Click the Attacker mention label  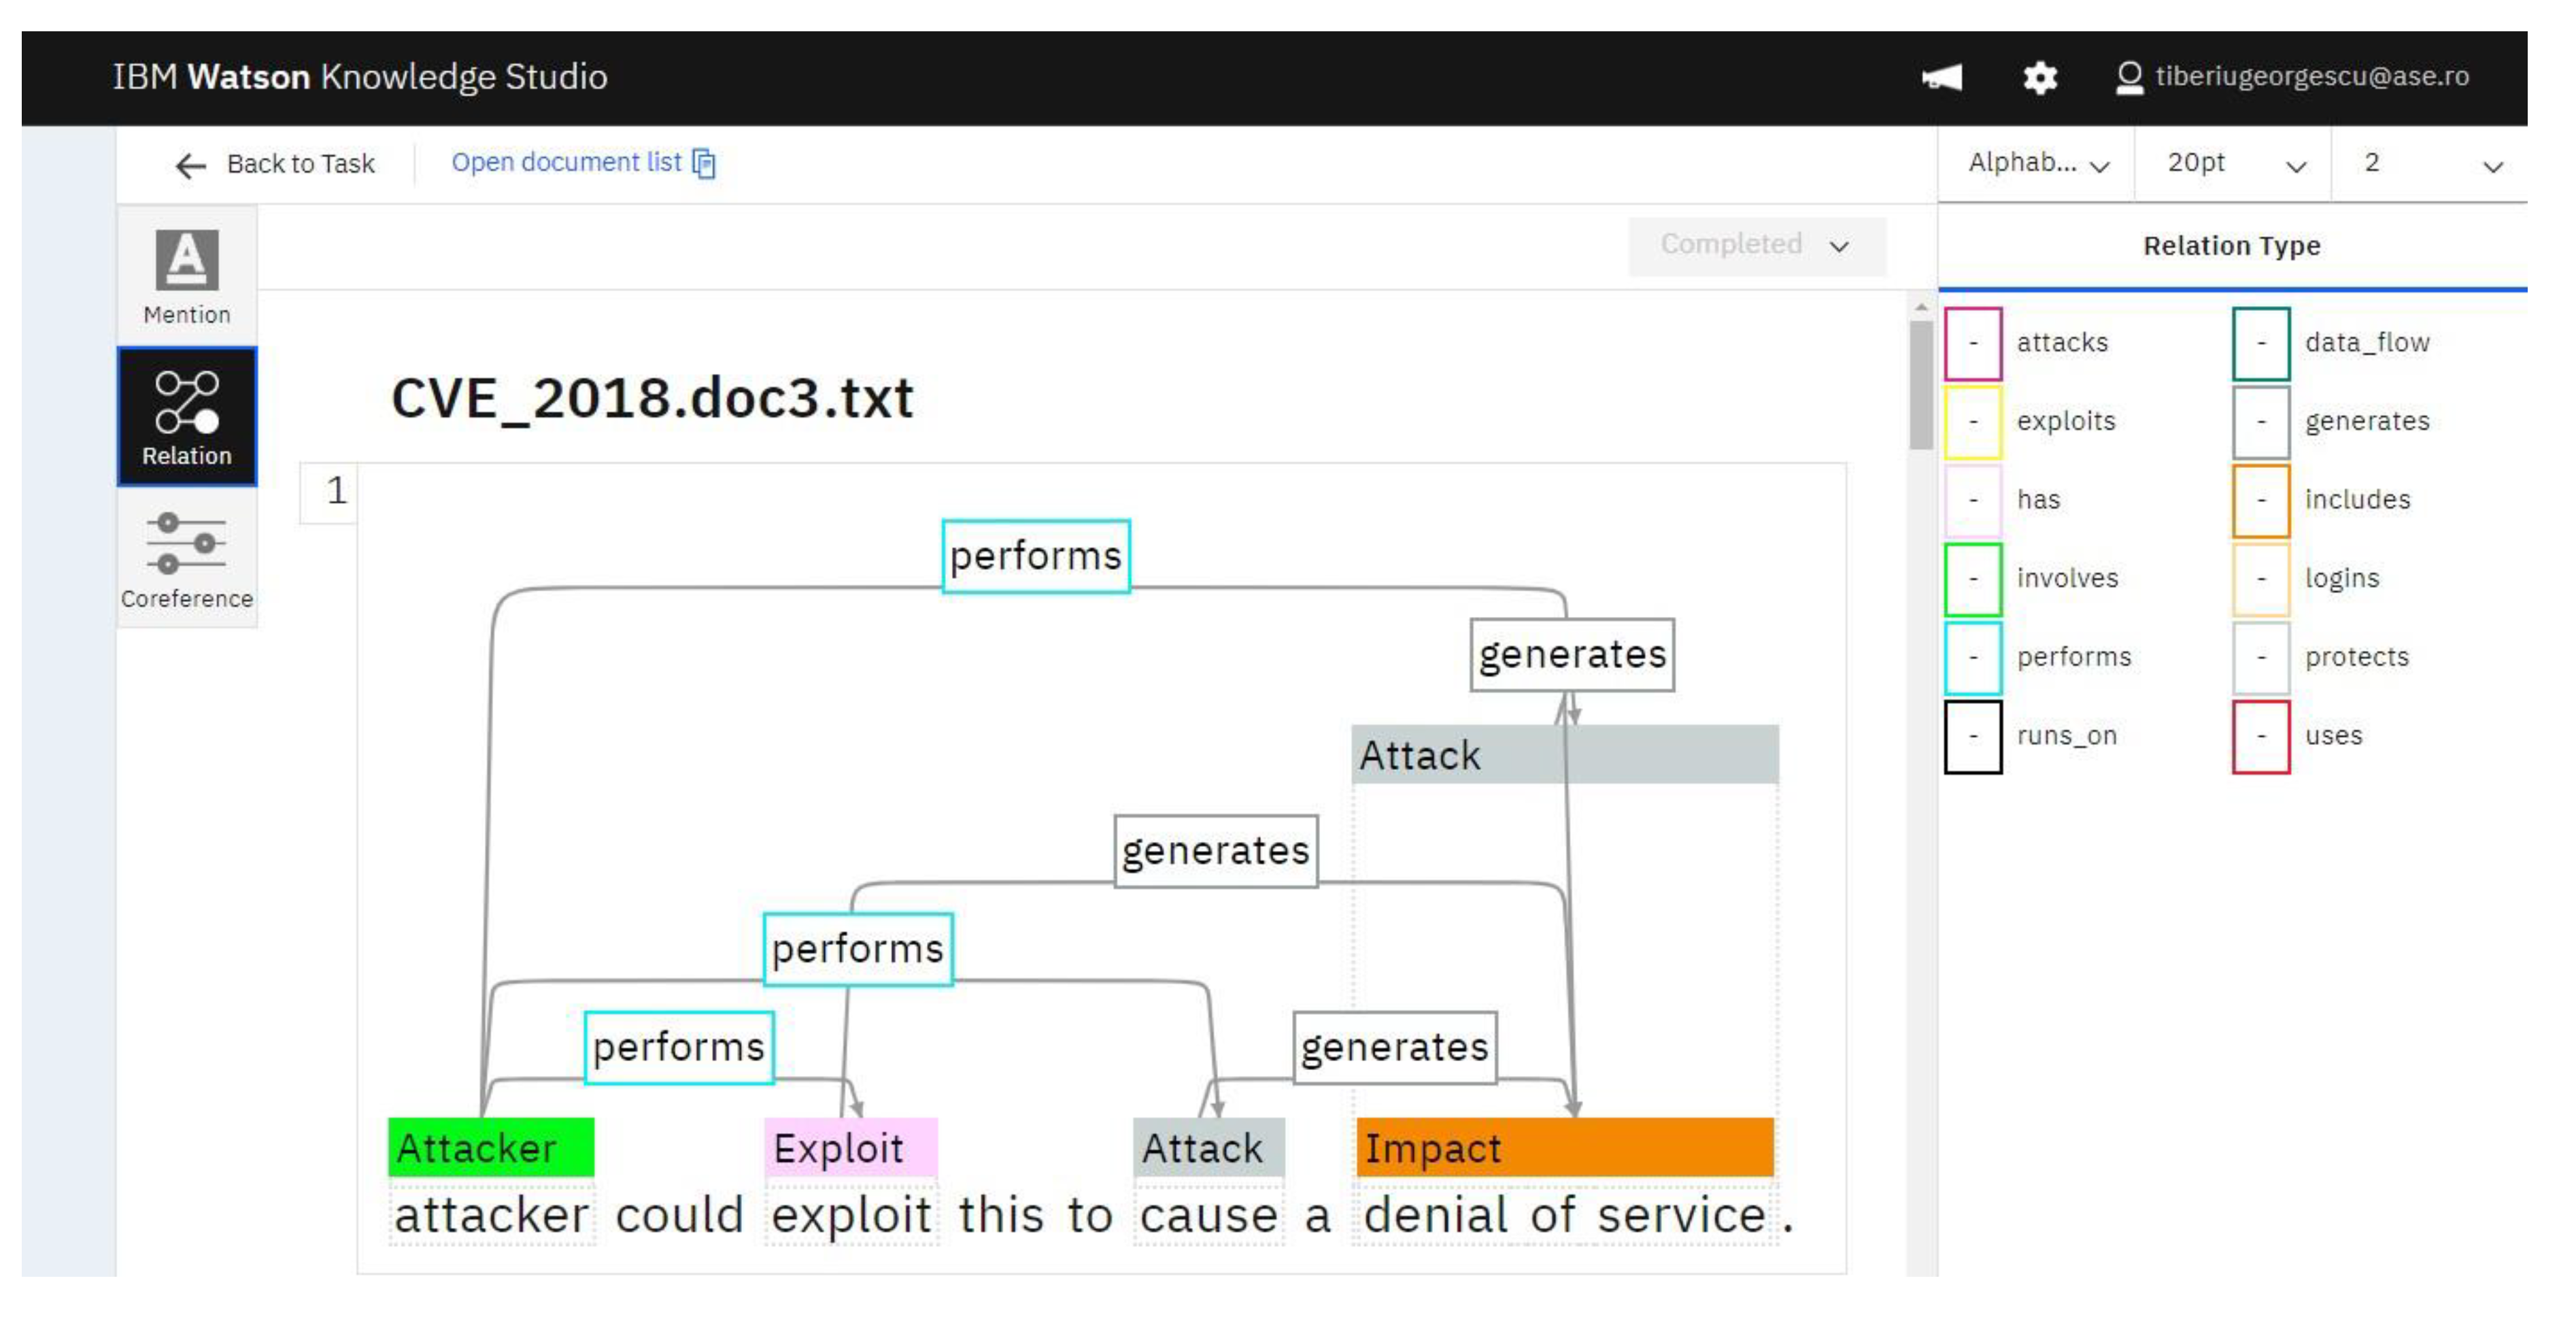(x=490, y=1148)
